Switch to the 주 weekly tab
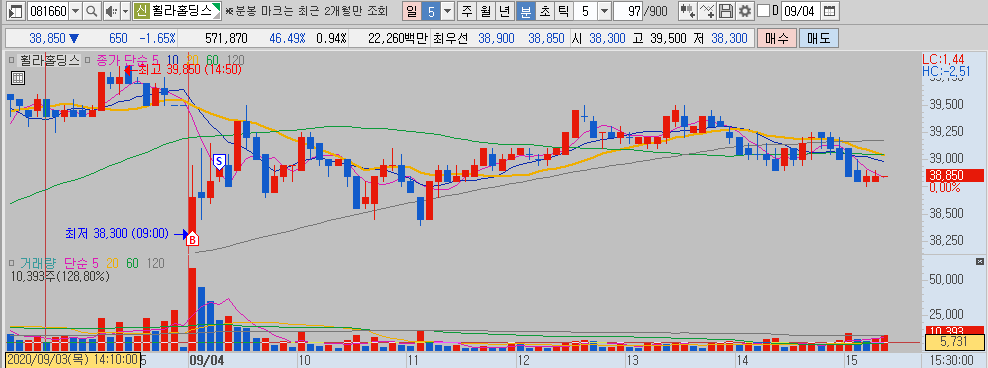Viewport: 988px width, 368px height. tap(467, 11)
